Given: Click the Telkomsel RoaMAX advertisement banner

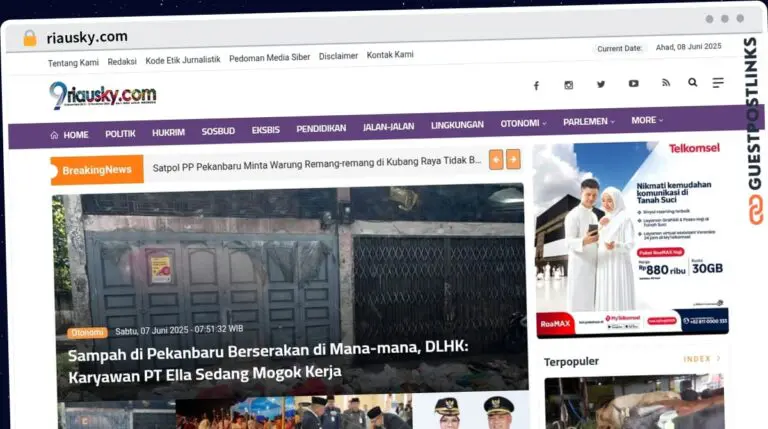Looking at the screenshot, I should [631, 240].
